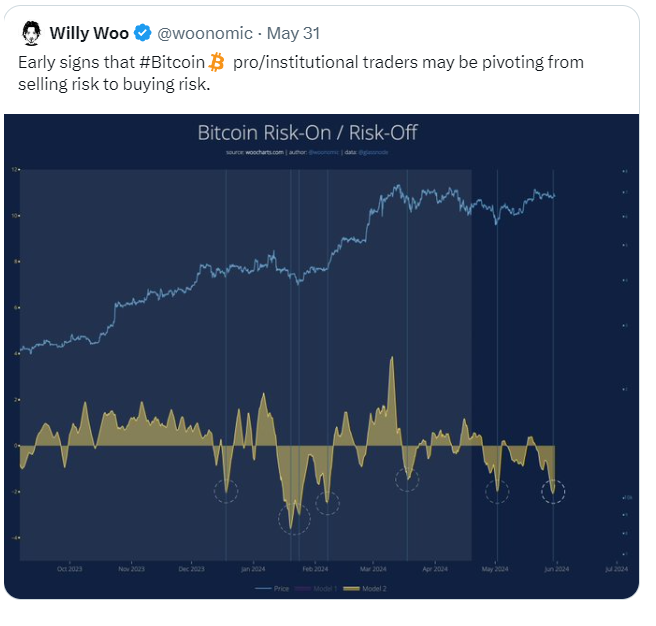This screenshot has height=626, width=656.
Task: Click the Oct 2023 x-axis label
Action: pos(69,569)
